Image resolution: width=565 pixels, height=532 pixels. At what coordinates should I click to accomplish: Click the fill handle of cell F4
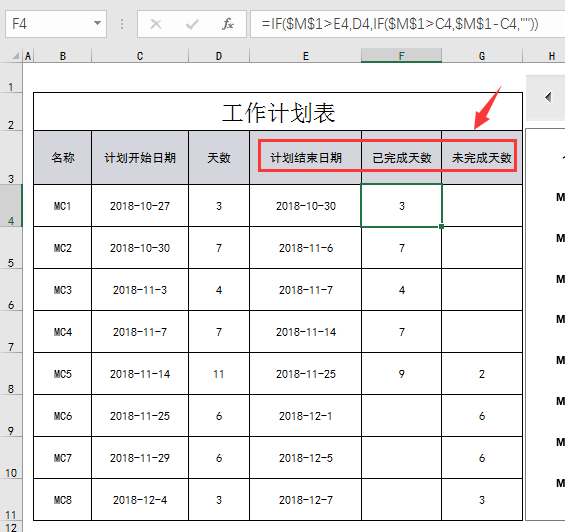tap(441, 226)
